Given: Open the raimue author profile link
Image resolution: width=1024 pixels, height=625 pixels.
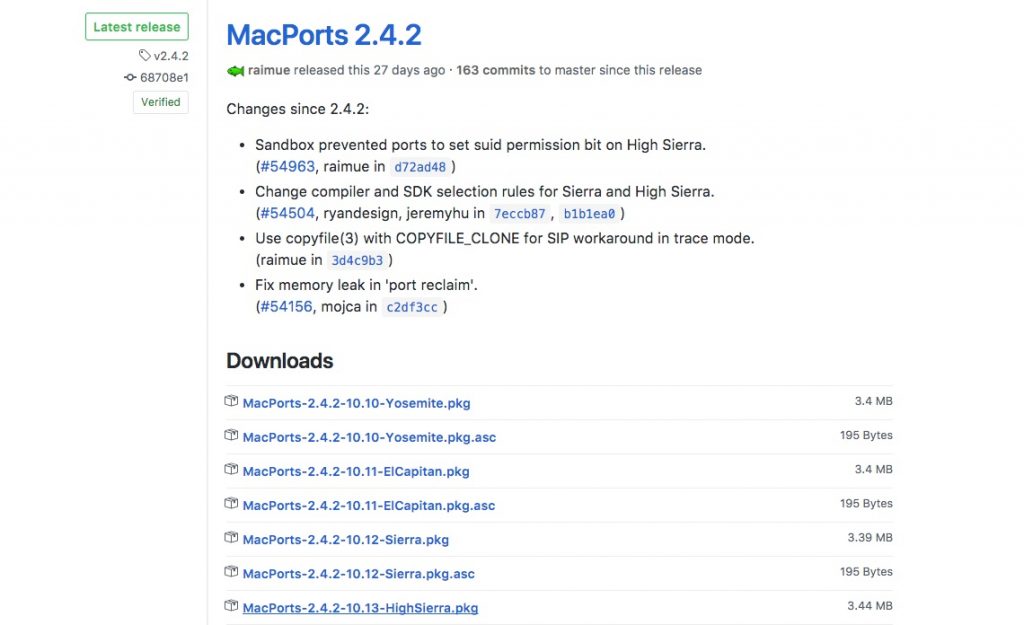Looking at the screenshot, I should pos(269,71).
